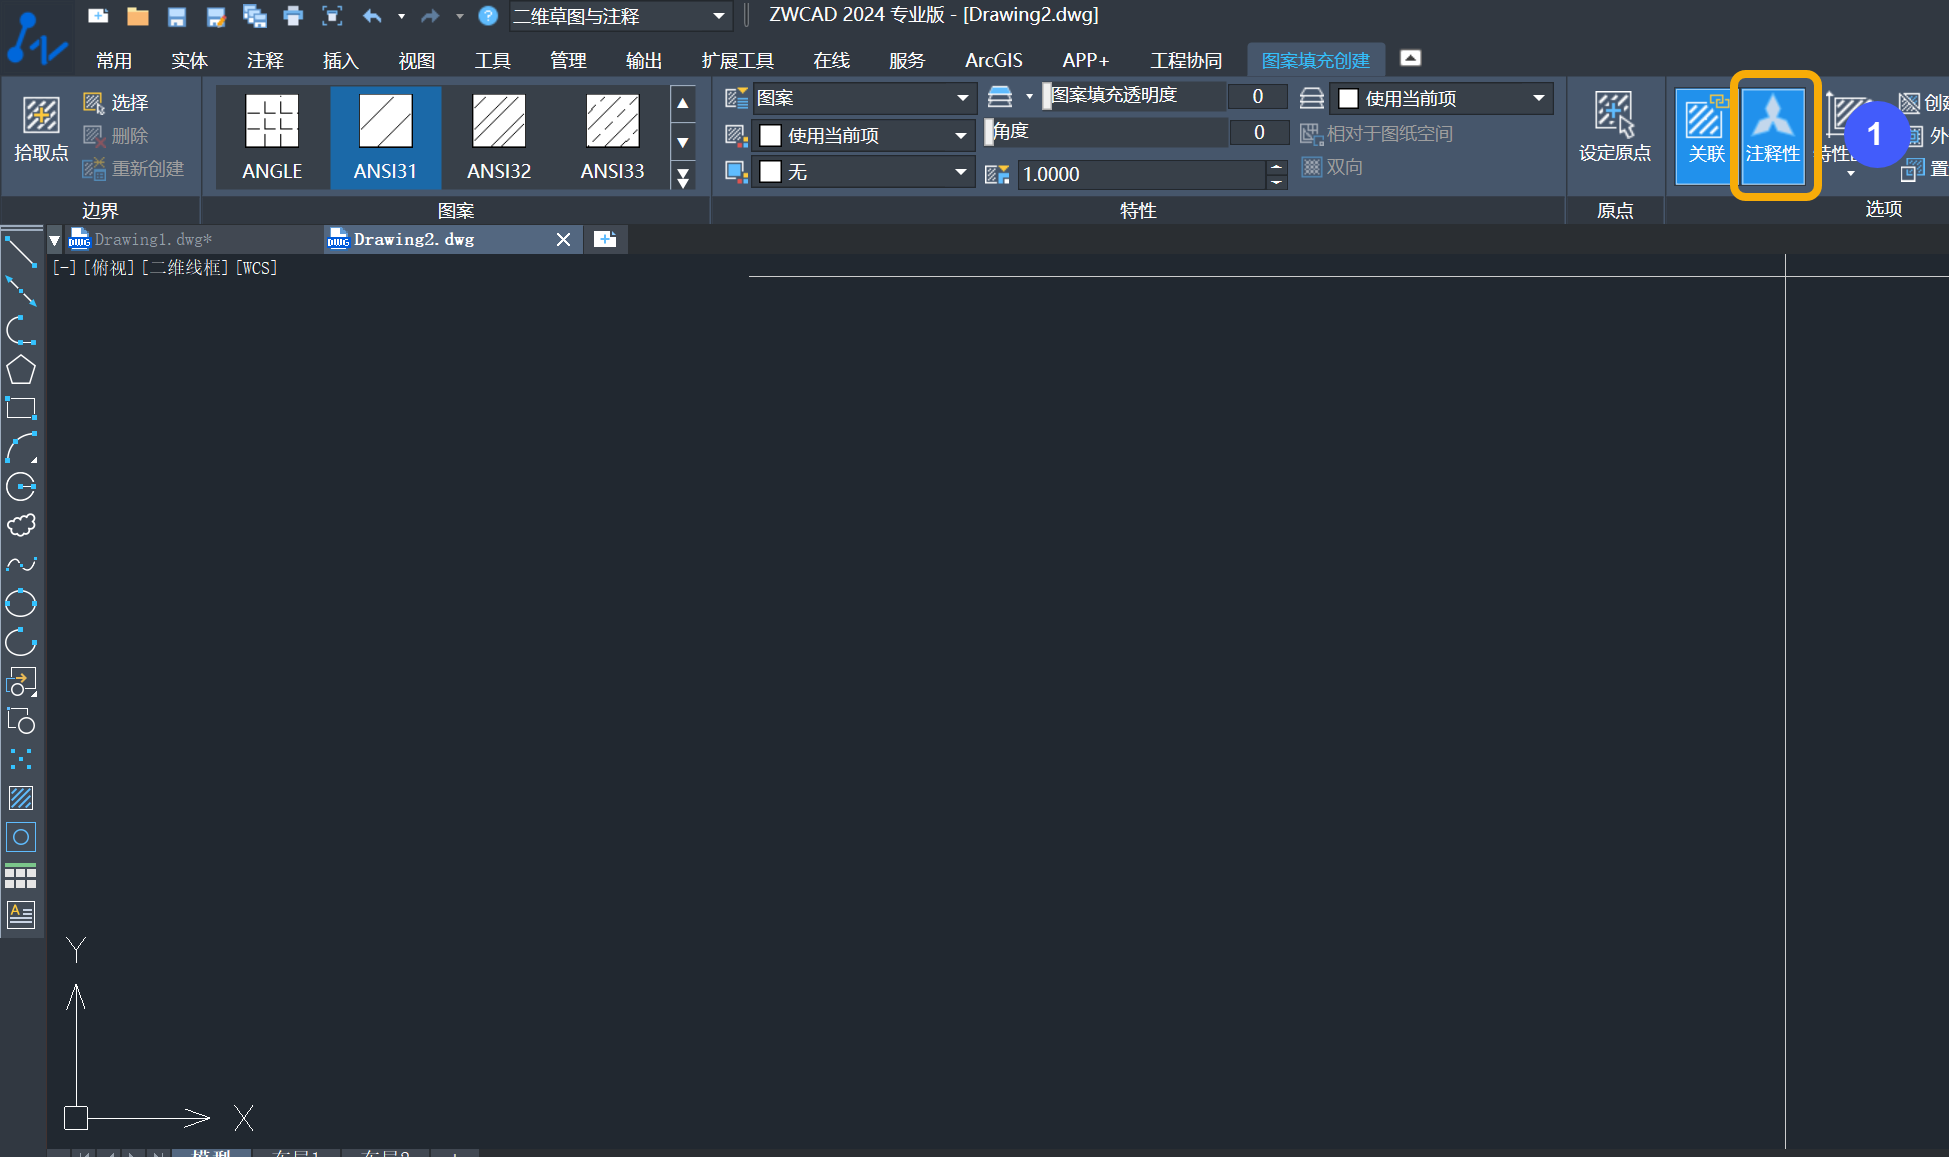
Task: Click Set Origin (设定原点) icon
Action: [1614, 127]
